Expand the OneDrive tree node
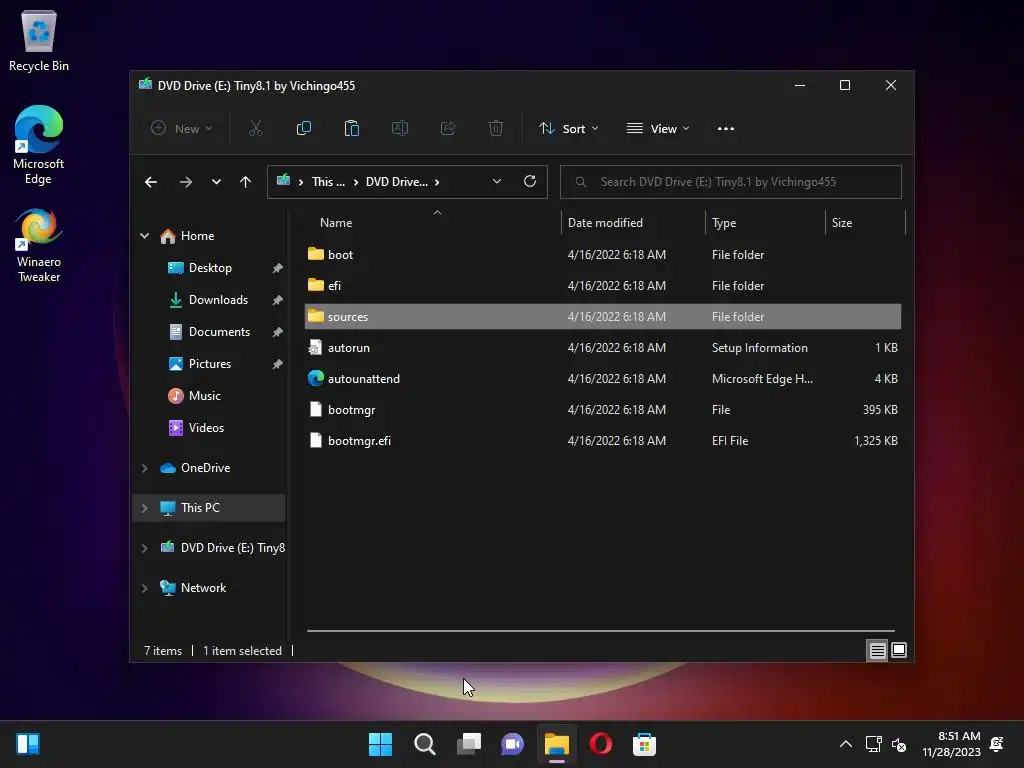 pos(144,468)
